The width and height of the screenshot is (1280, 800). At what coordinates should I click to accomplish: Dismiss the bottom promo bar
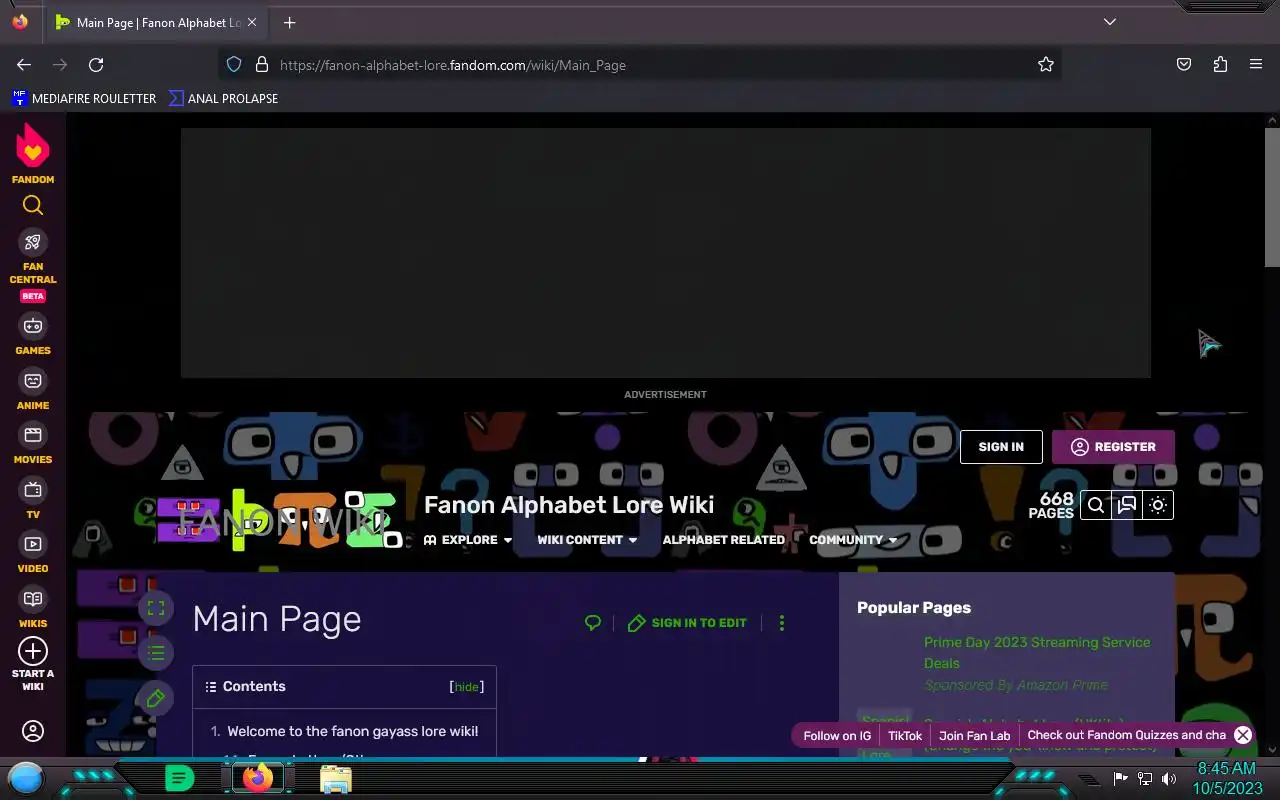click(1243, 735)
